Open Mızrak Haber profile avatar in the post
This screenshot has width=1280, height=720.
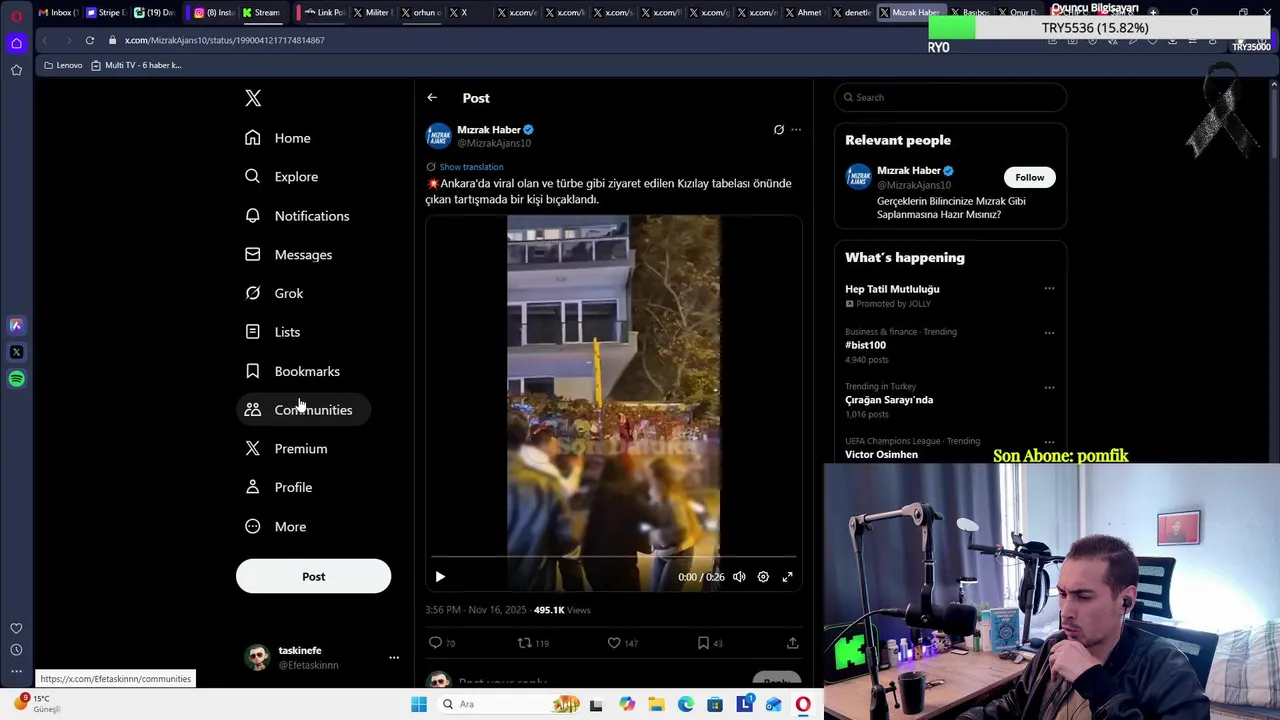pos(438,136)
